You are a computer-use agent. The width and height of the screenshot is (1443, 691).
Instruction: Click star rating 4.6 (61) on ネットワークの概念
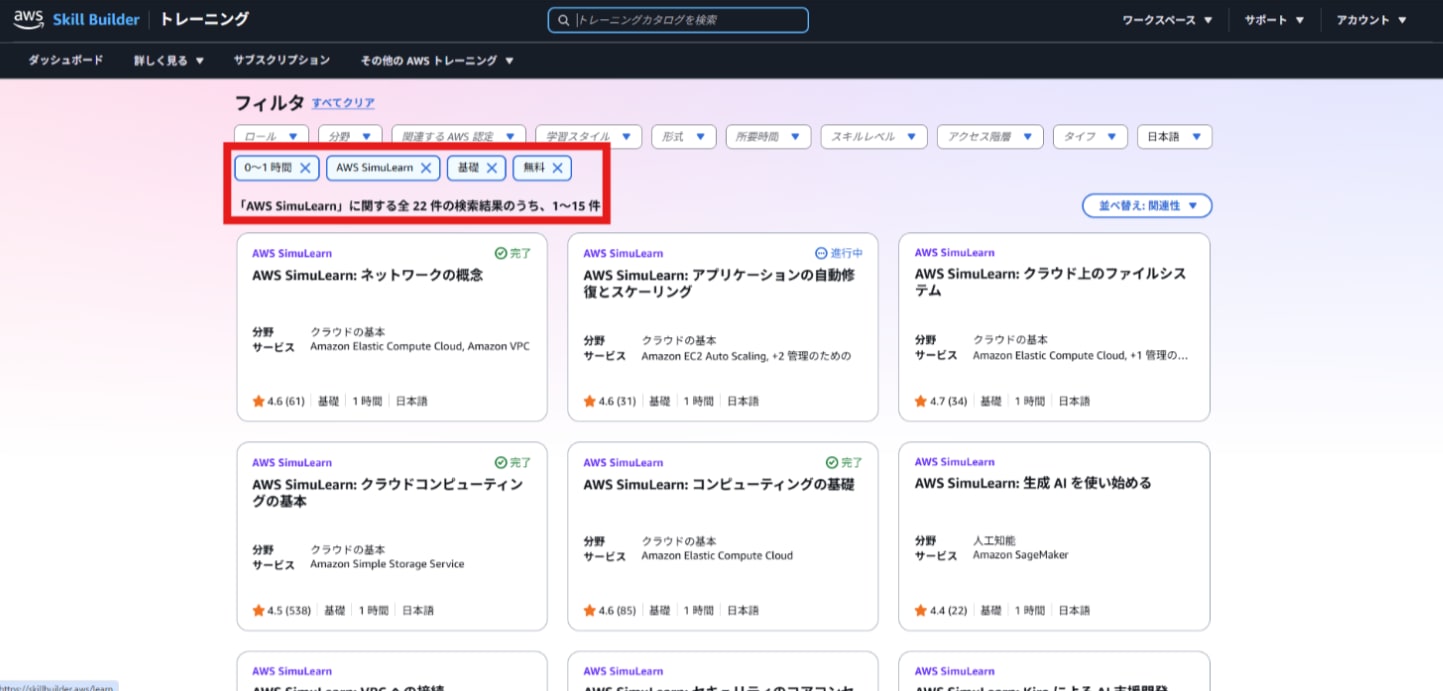(278, 401)
